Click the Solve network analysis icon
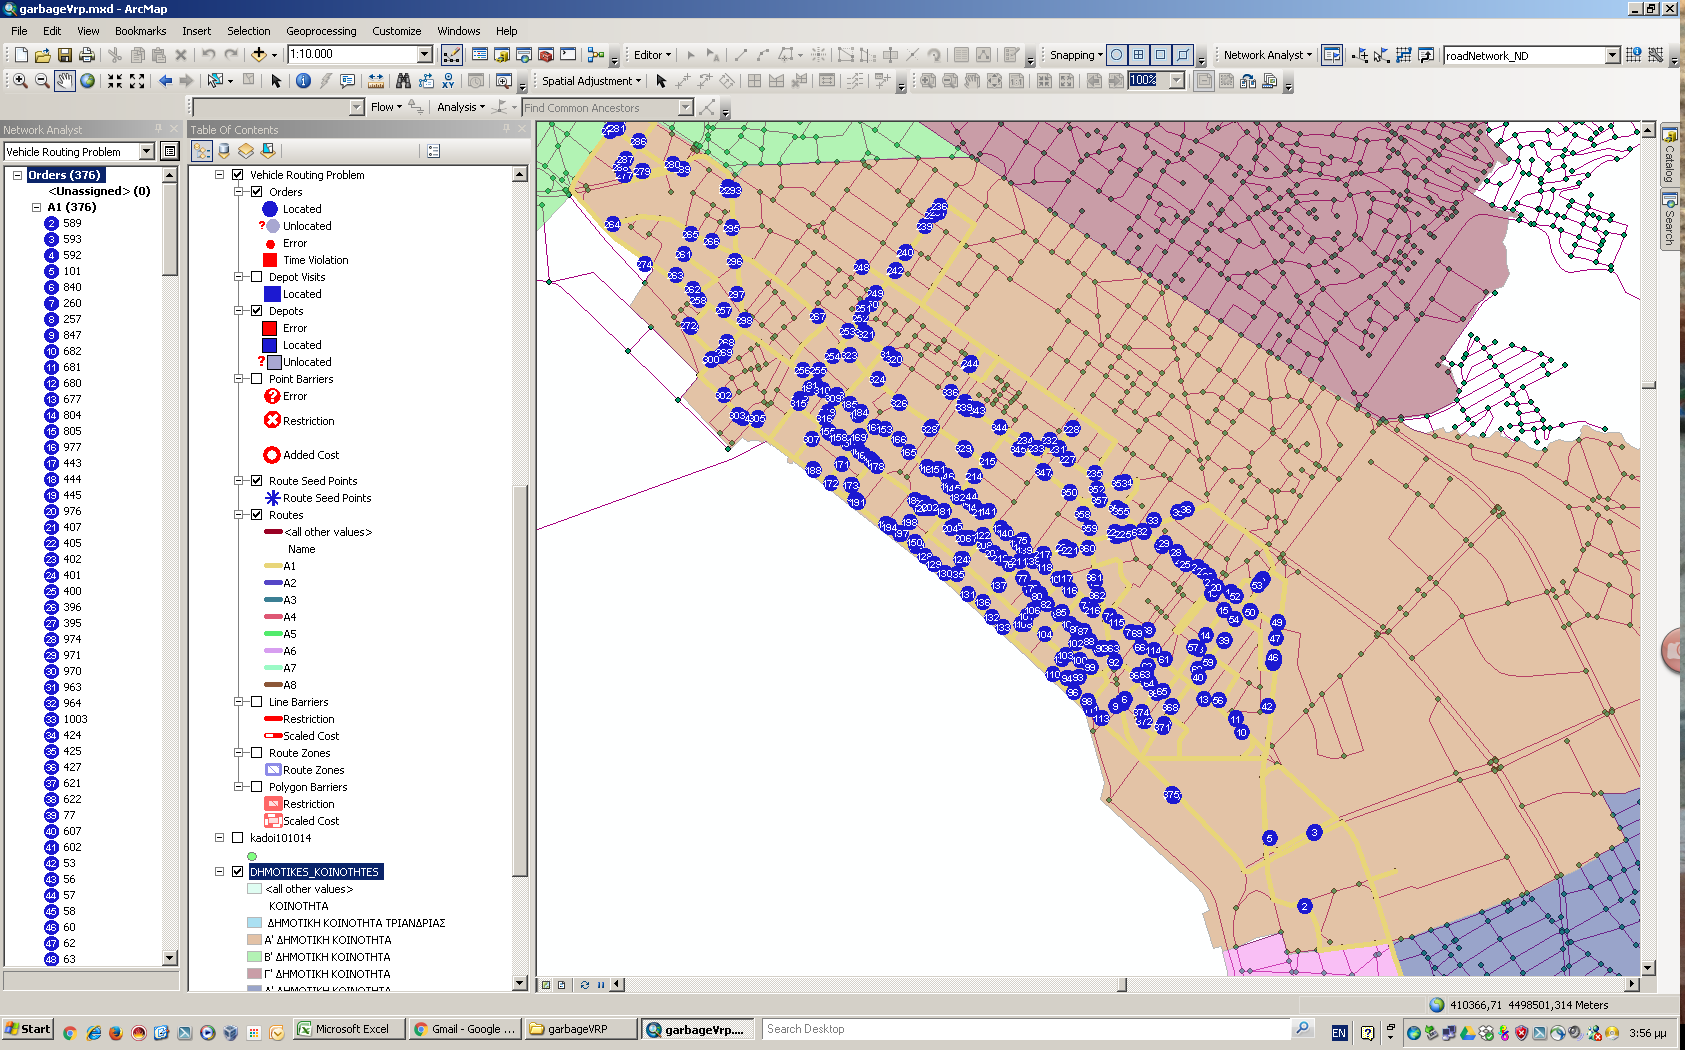The height and width of the screenshot is (1050, 1685). point(1404,55)
